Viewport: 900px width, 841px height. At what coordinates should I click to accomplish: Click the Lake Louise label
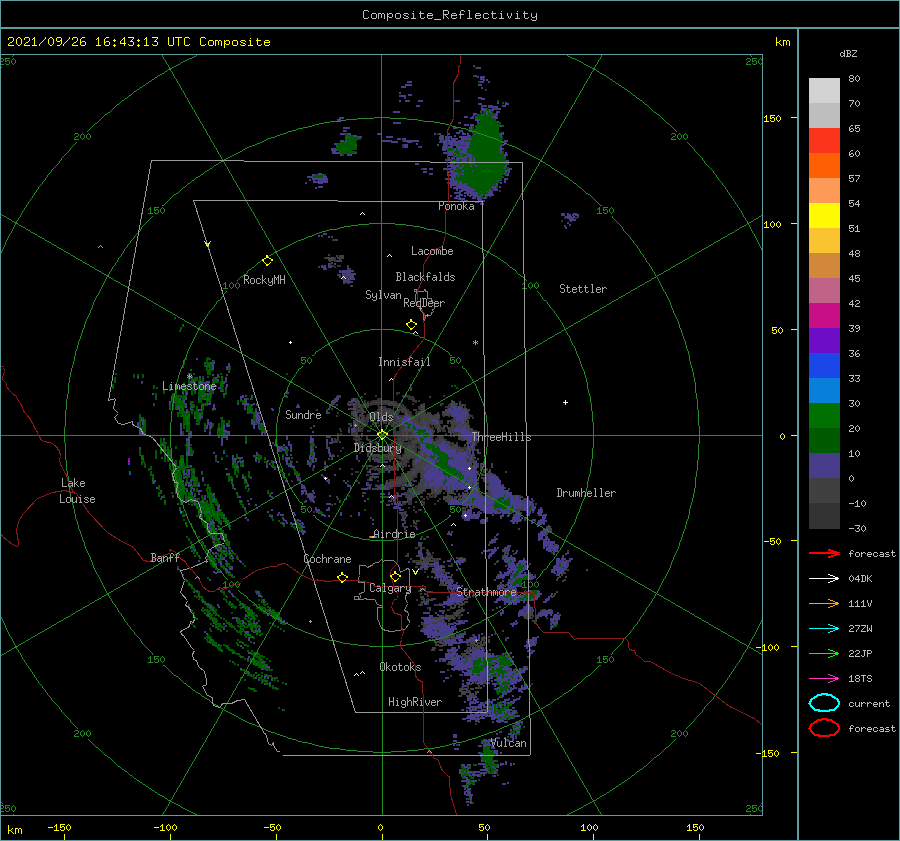(x=77, y=491)
